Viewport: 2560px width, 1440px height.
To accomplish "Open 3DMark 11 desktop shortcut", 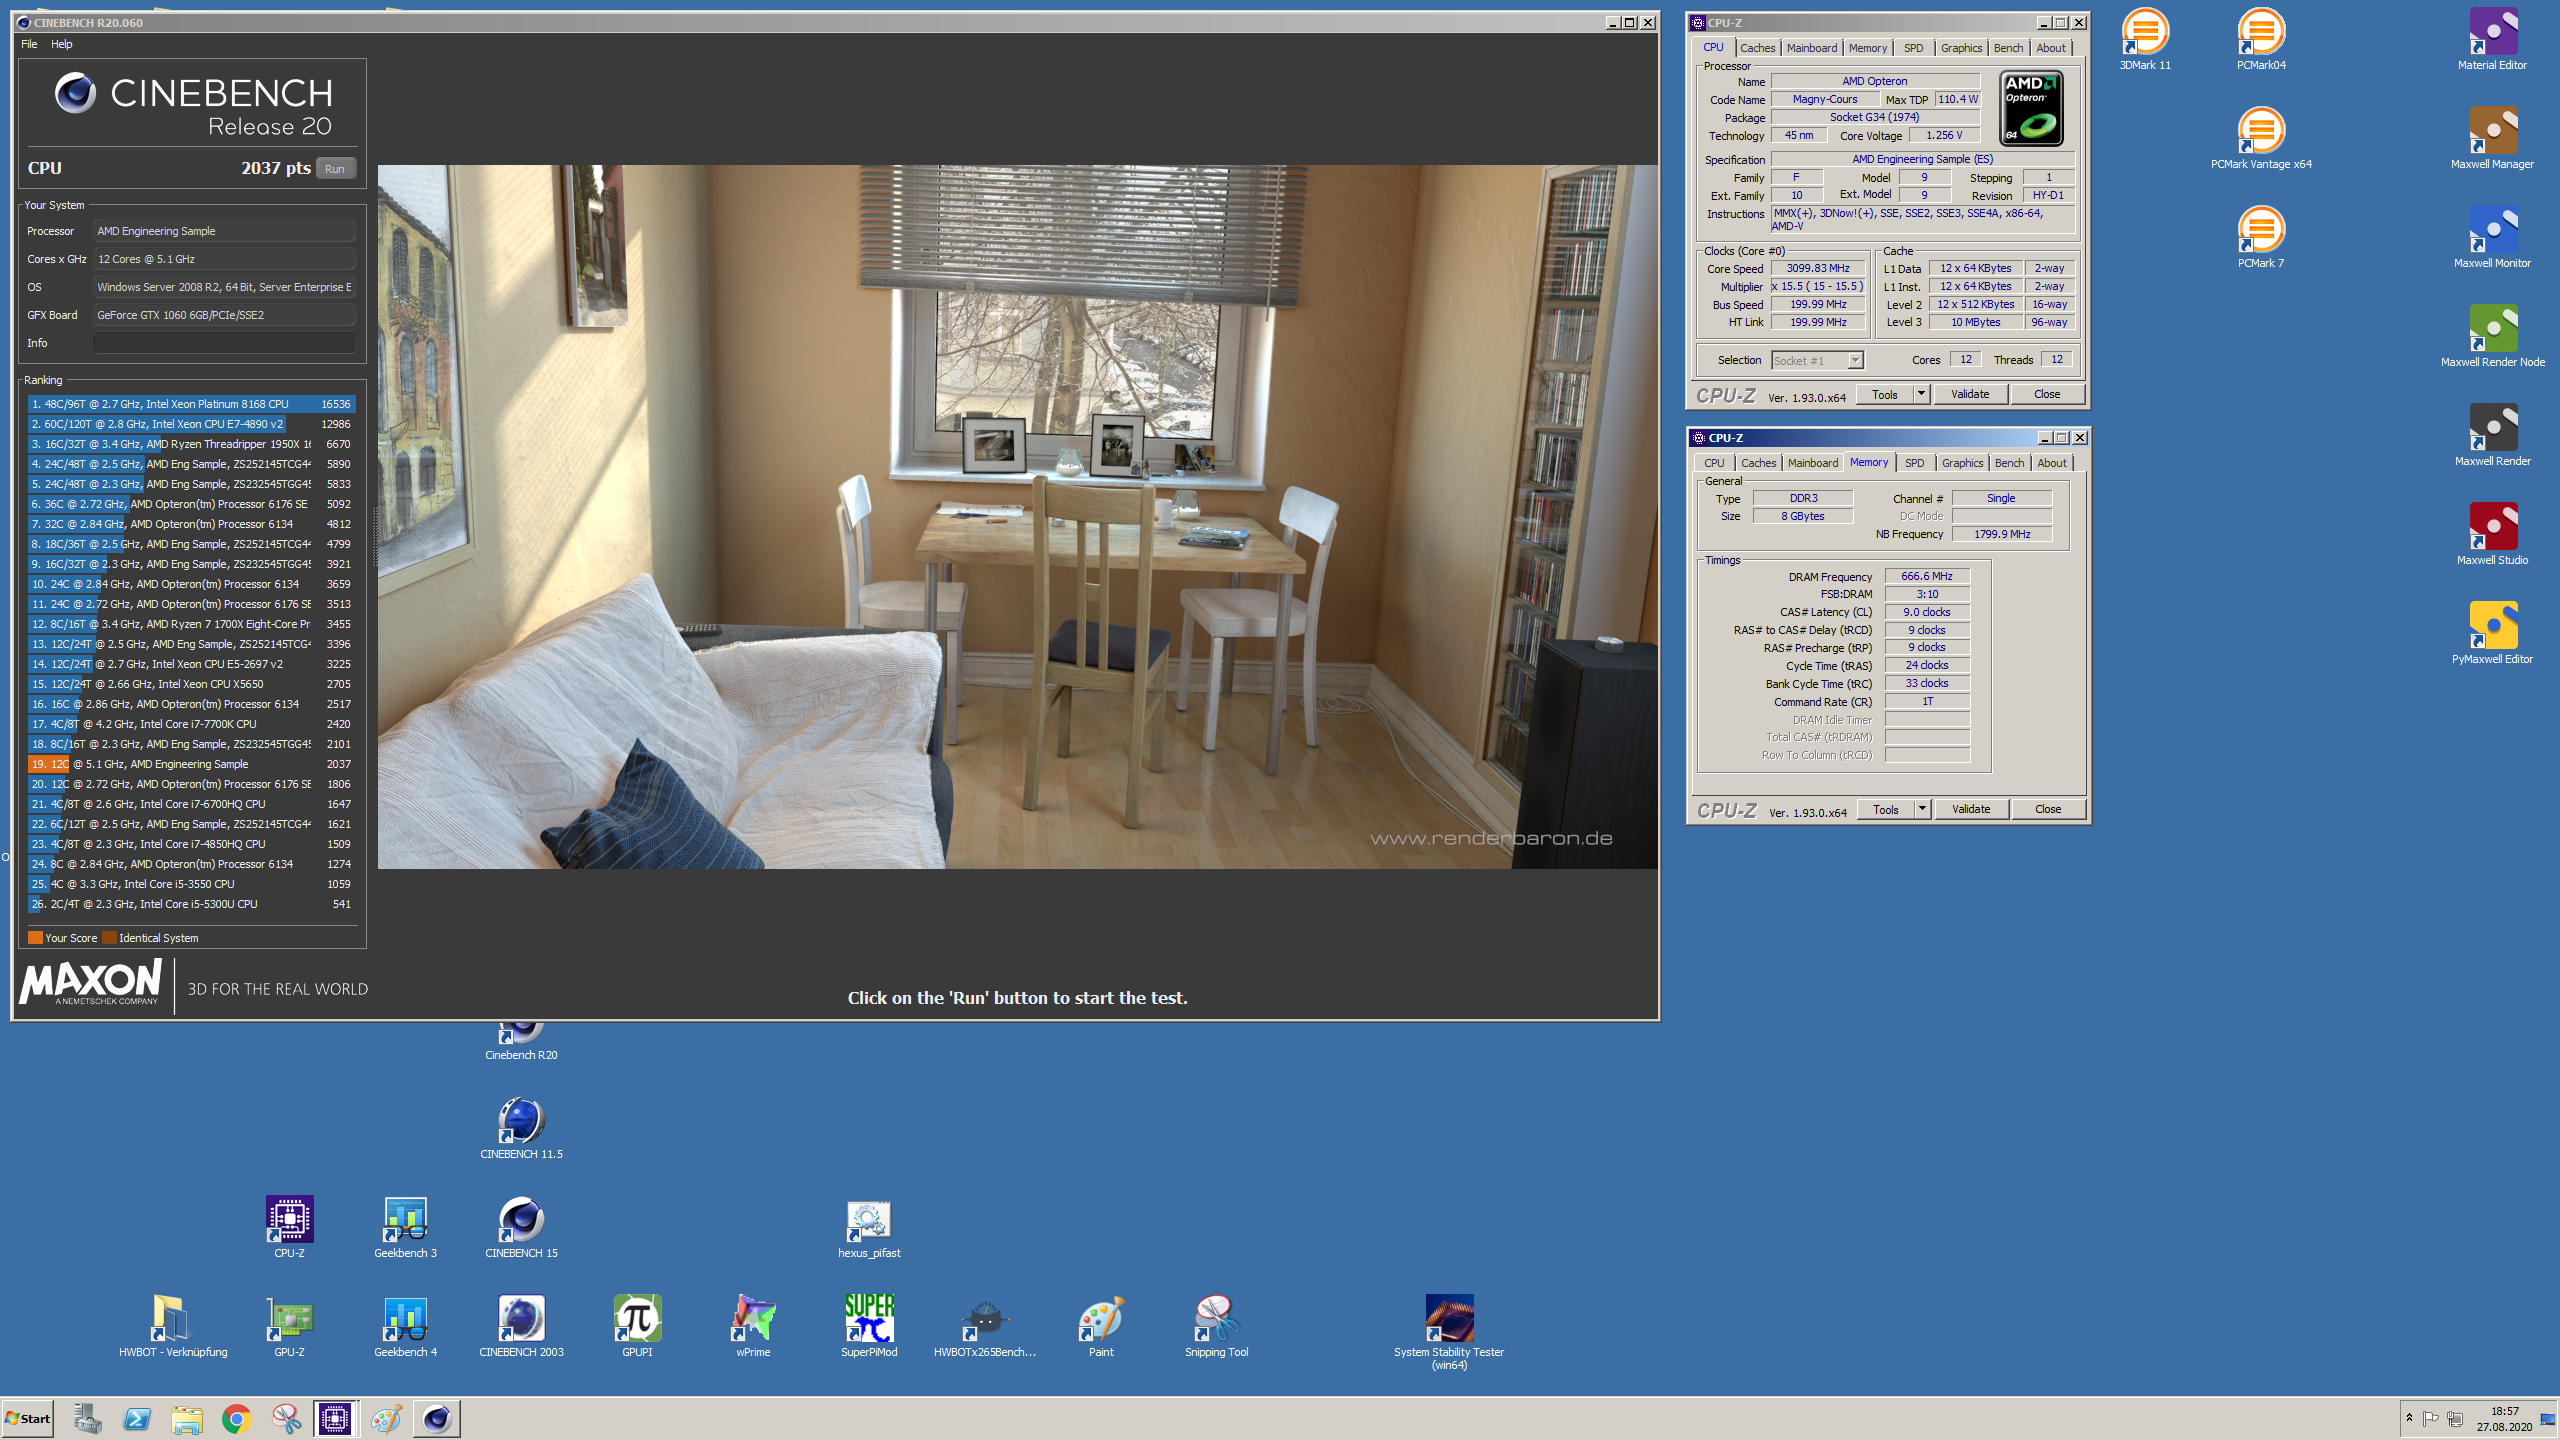I will 2145,40.
